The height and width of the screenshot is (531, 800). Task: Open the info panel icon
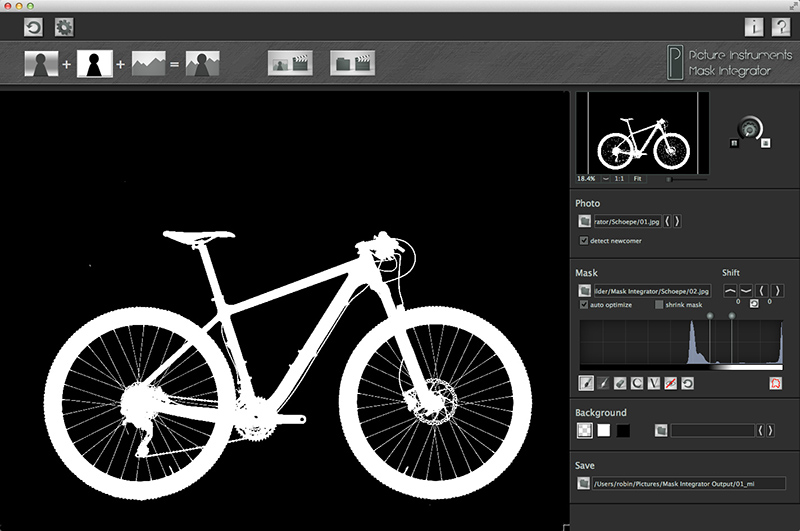(755, 28)
